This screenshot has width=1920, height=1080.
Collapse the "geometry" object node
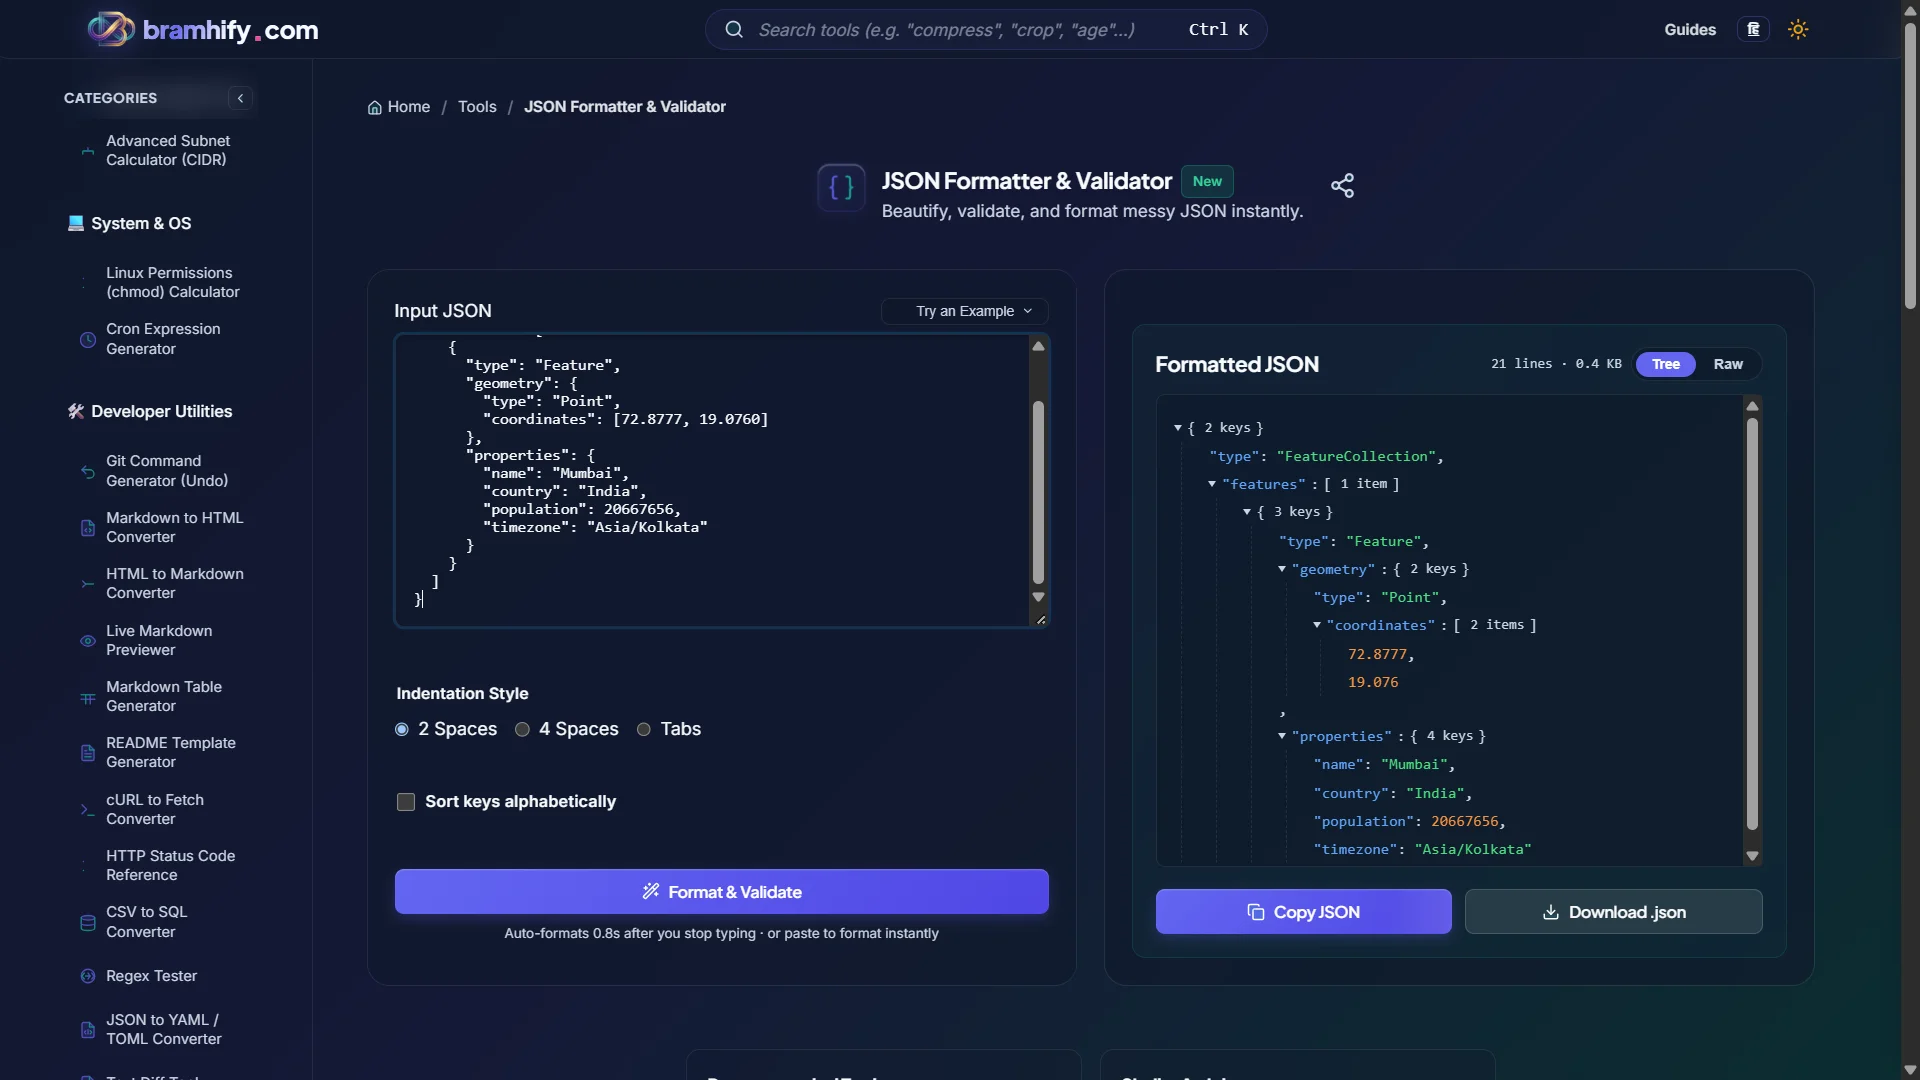[x=1282, y=569]
